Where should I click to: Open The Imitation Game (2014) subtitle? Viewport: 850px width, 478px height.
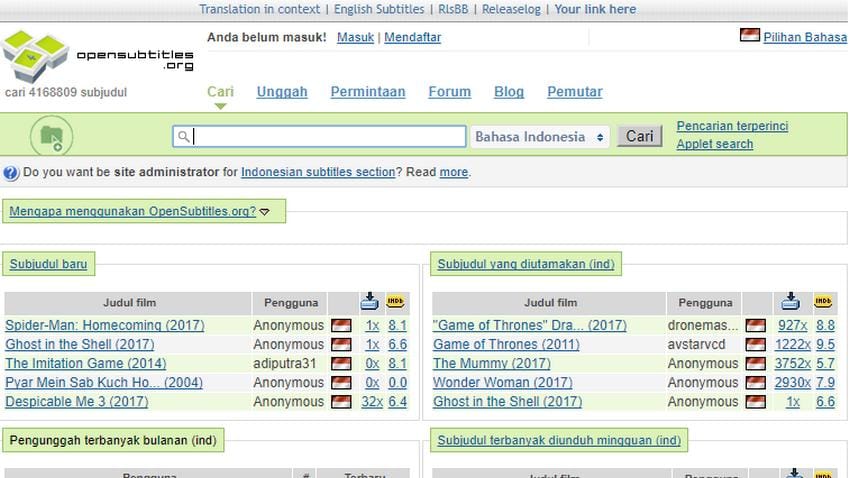tap(86, 364)
